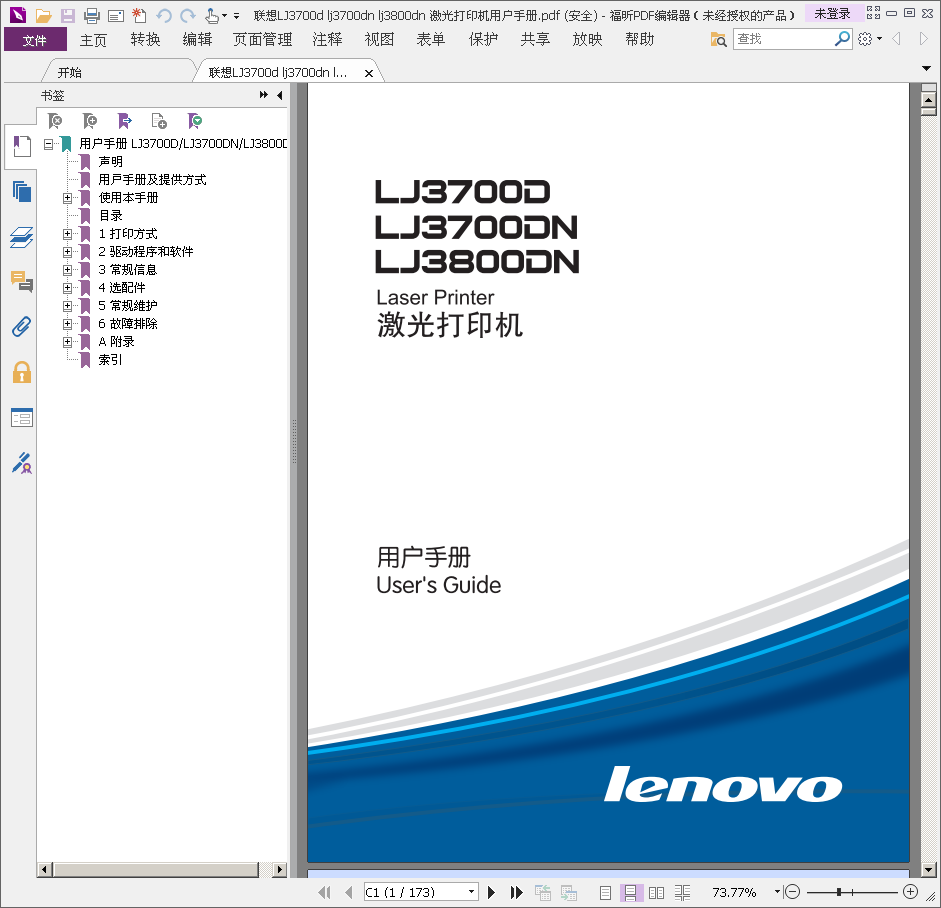Click the bookmark set destination arrow icon
The image size is (941, 908).
(124, 121)
